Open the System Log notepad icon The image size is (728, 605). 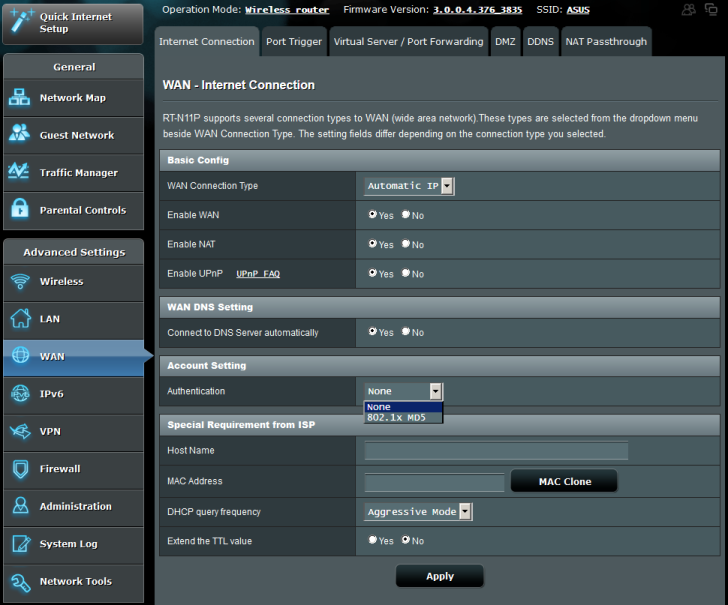20,543
